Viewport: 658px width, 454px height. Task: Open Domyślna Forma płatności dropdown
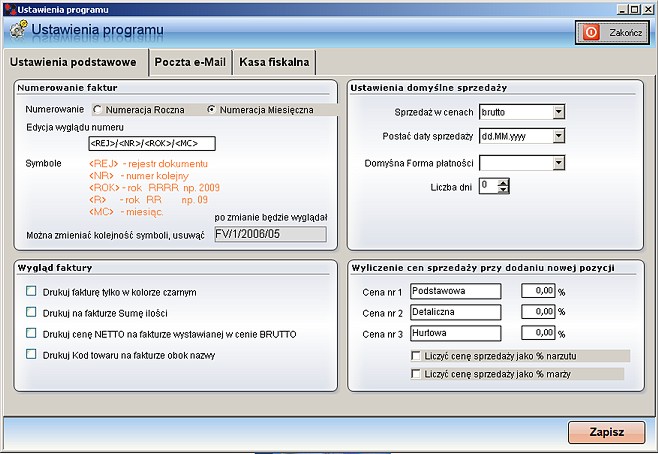tap(559, 163)
